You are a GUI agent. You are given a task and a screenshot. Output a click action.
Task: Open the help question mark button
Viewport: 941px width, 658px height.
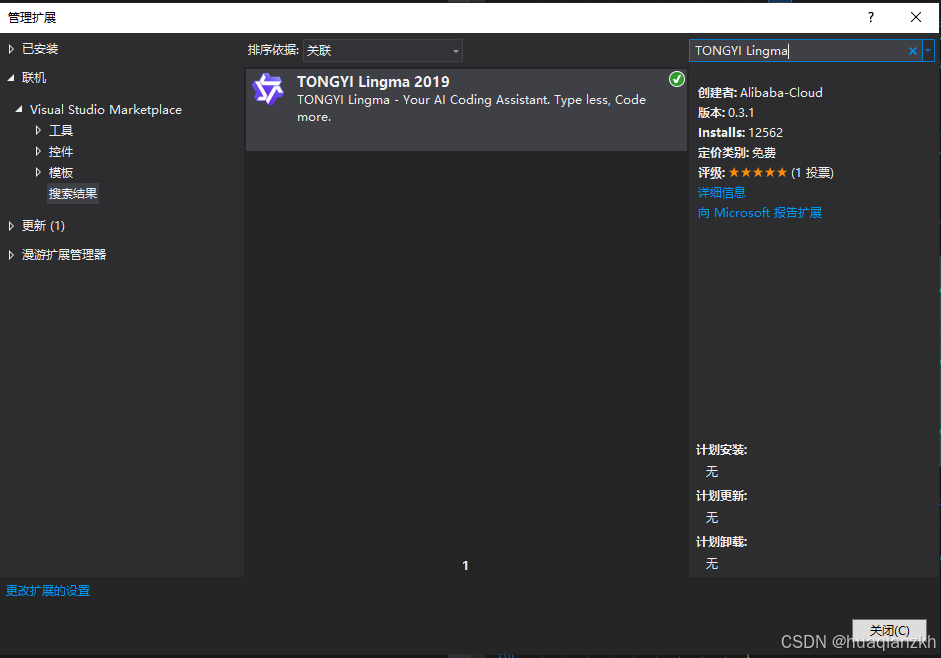click(871, 17)
